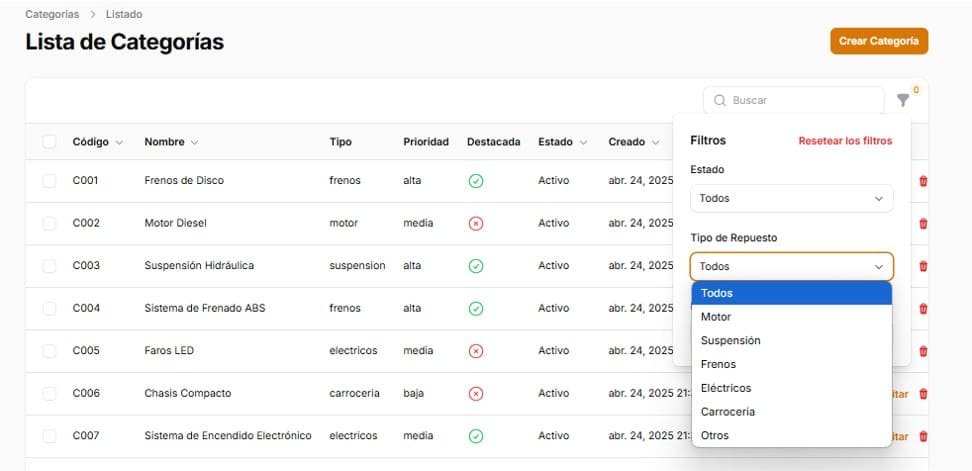The width and height of the screenshot is (972, 471).
Task: Sort by the Estado column header
Action: [x=562, y=142]
